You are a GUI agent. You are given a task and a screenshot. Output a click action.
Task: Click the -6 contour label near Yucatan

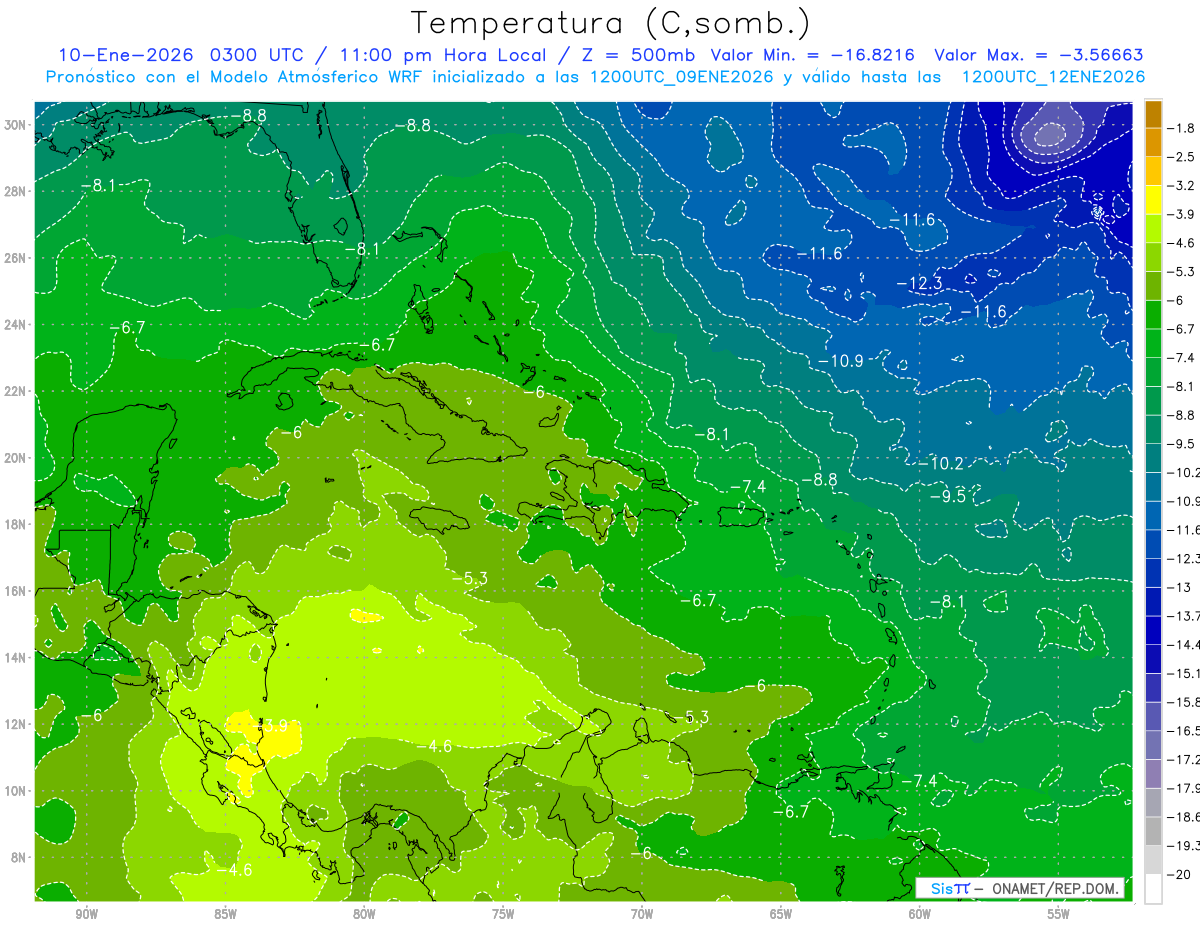[x=291, y=432]
